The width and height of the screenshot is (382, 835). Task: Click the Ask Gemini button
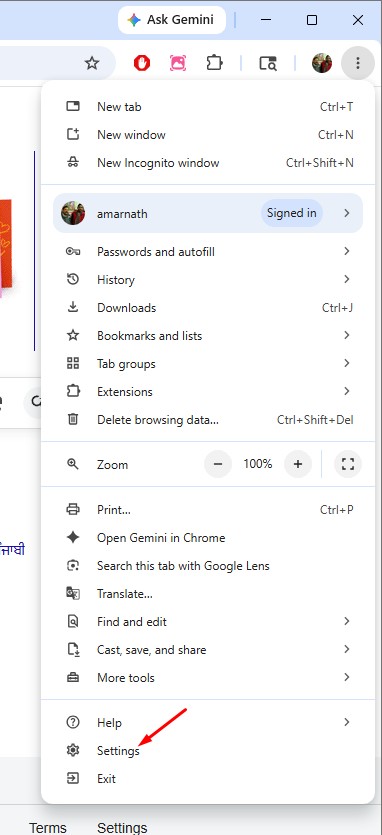point(172,20)
